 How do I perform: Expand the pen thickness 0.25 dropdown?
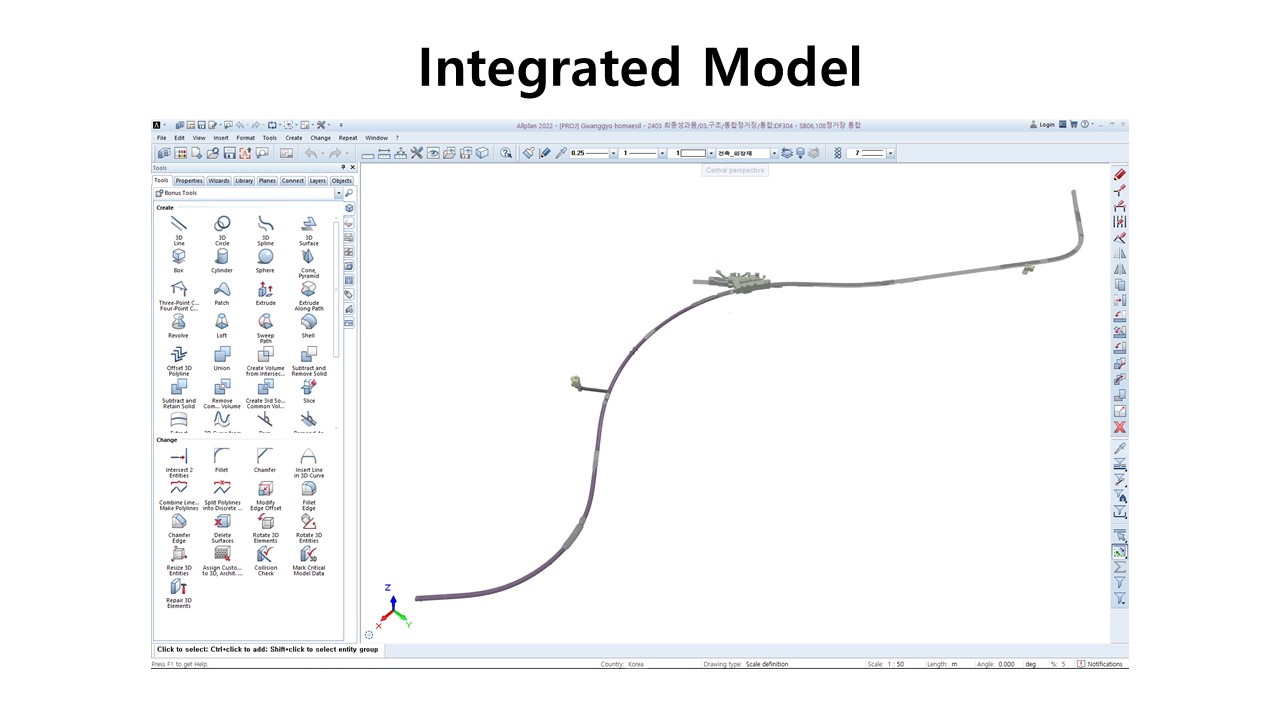[612, 153]
